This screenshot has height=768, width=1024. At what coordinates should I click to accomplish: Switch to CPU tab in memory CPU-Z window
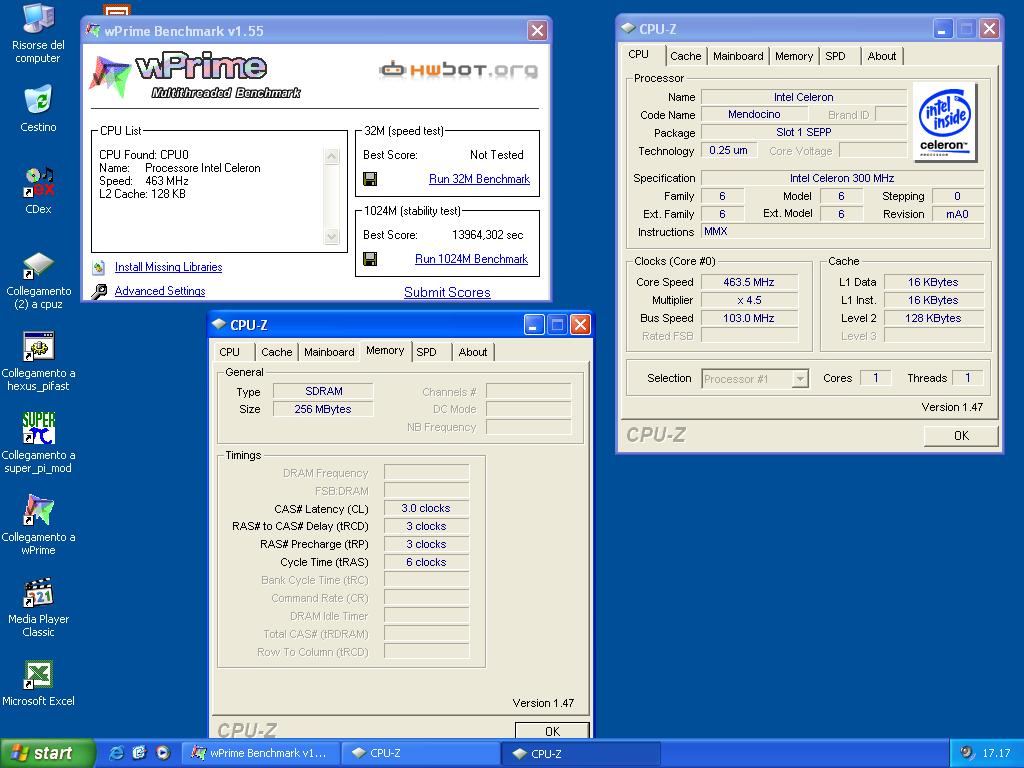pos(229,352)
